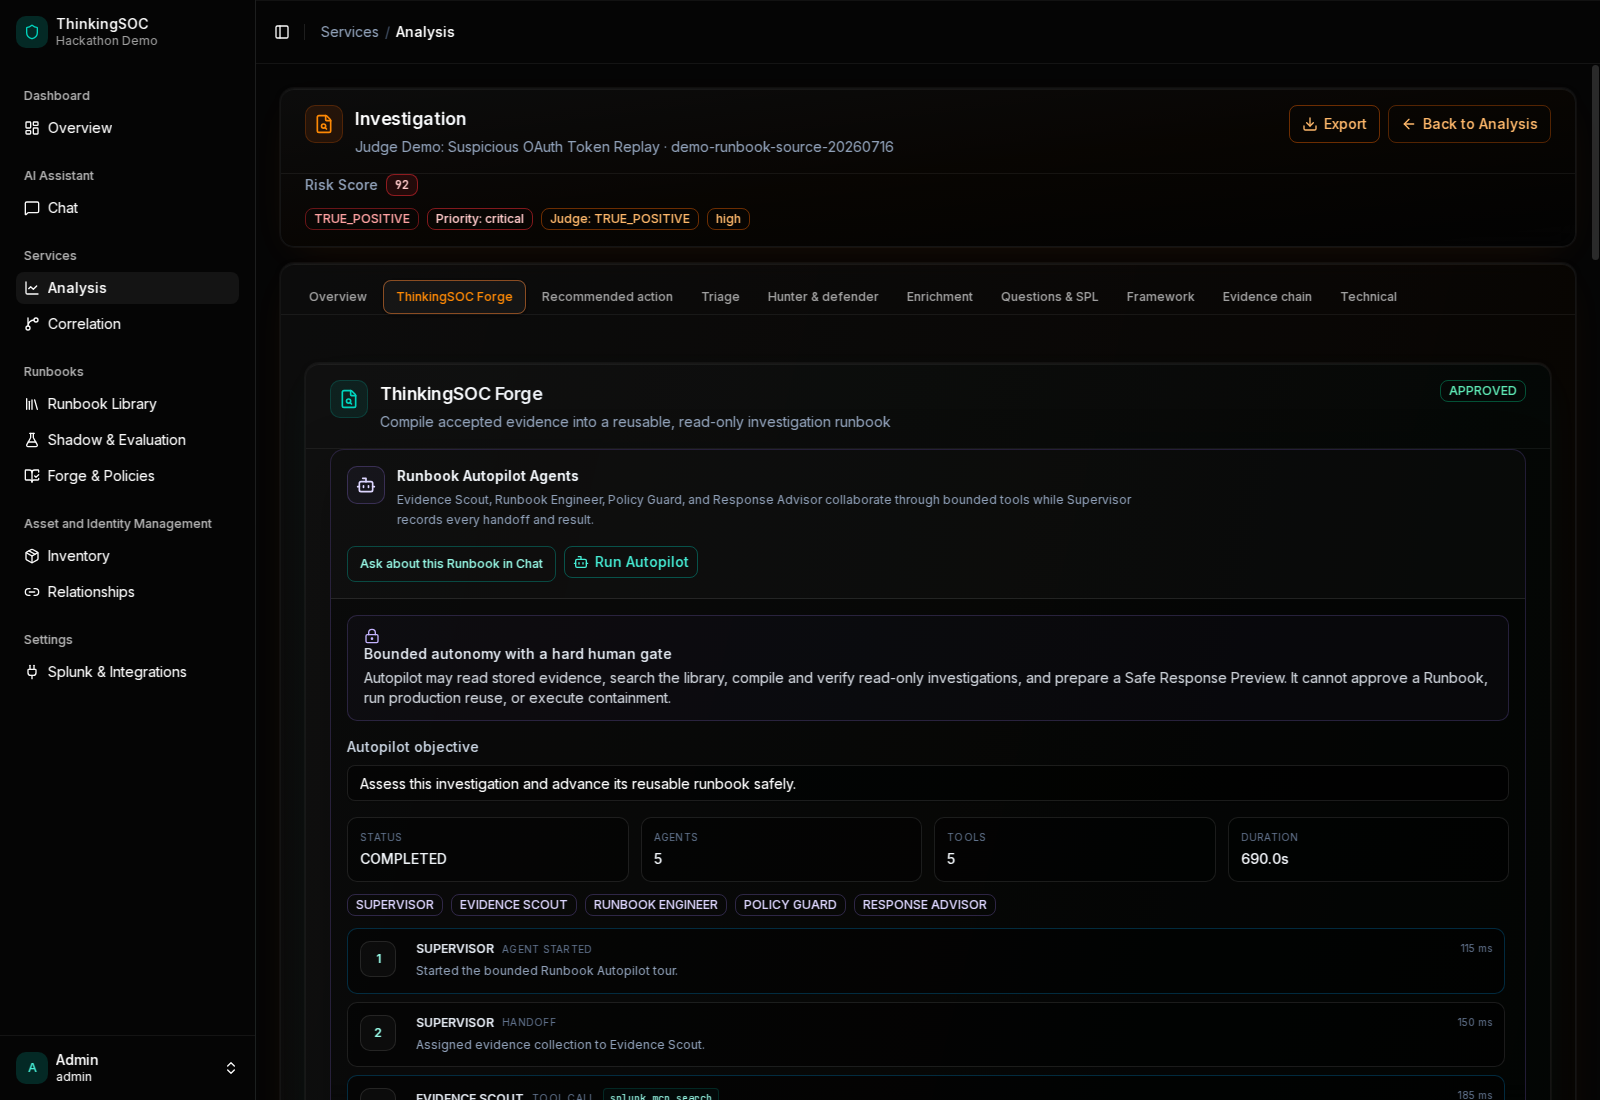Open the Technical tab

point(1368,297)
